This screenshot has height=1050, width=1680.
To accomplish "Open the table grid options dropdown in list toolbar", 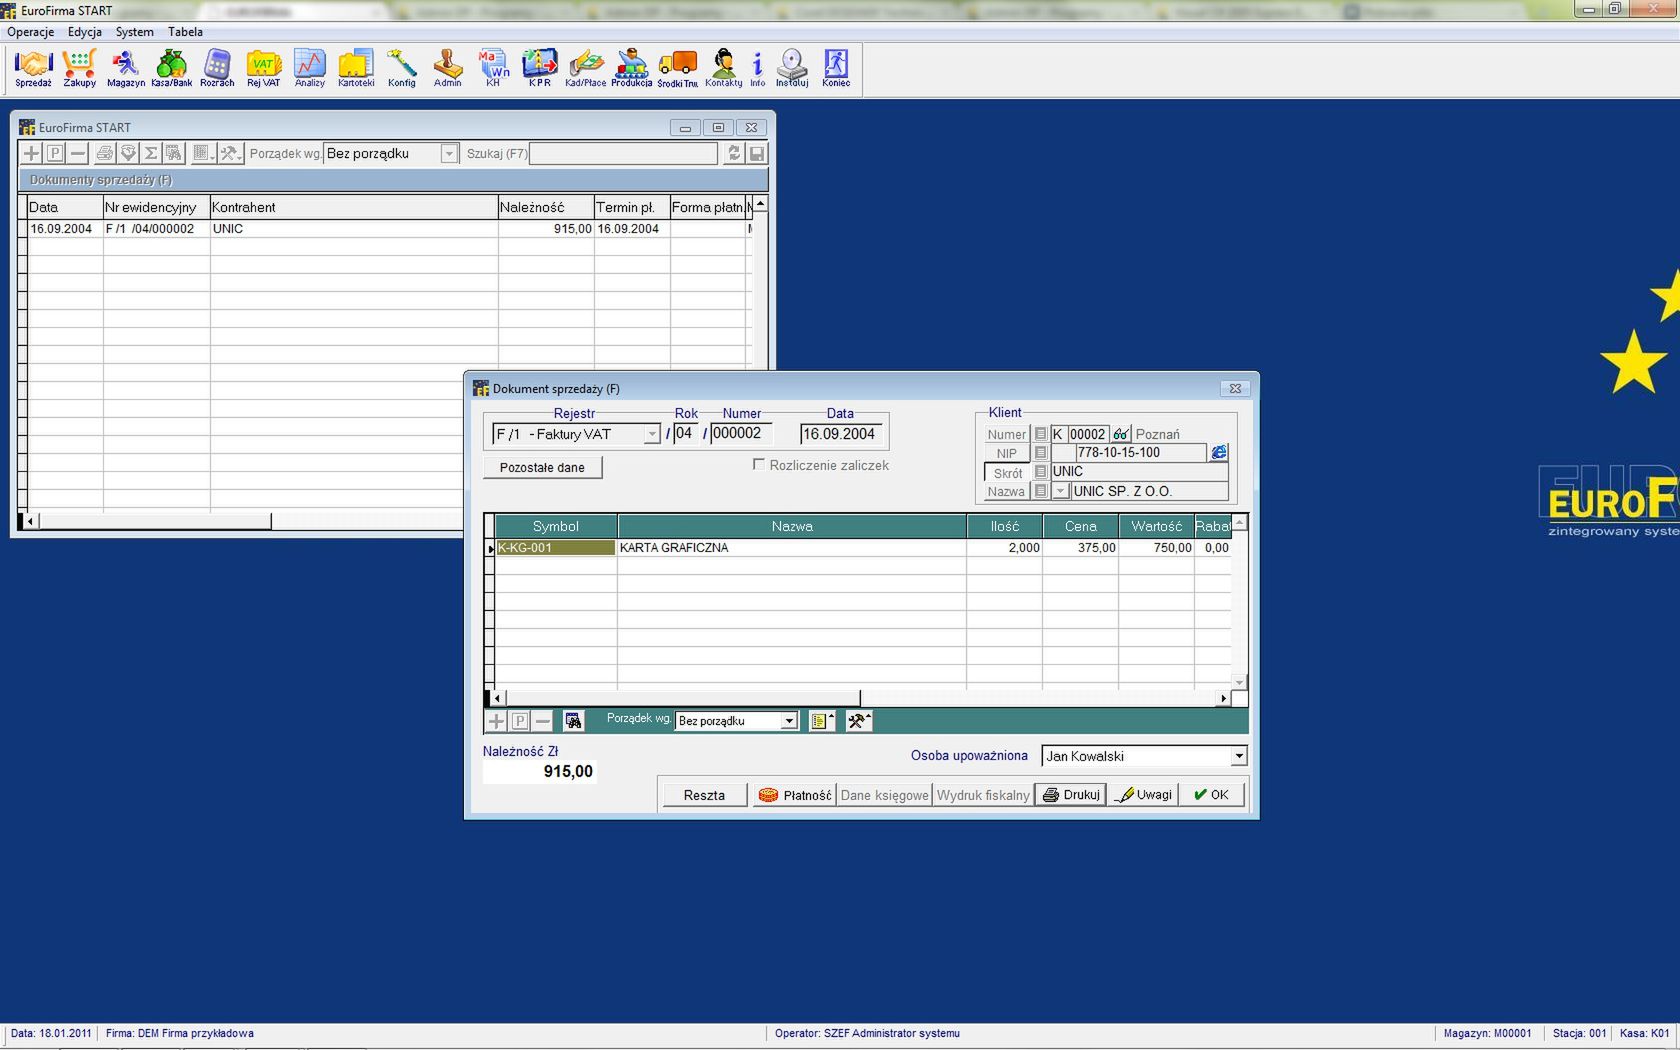I will (203, 153).
